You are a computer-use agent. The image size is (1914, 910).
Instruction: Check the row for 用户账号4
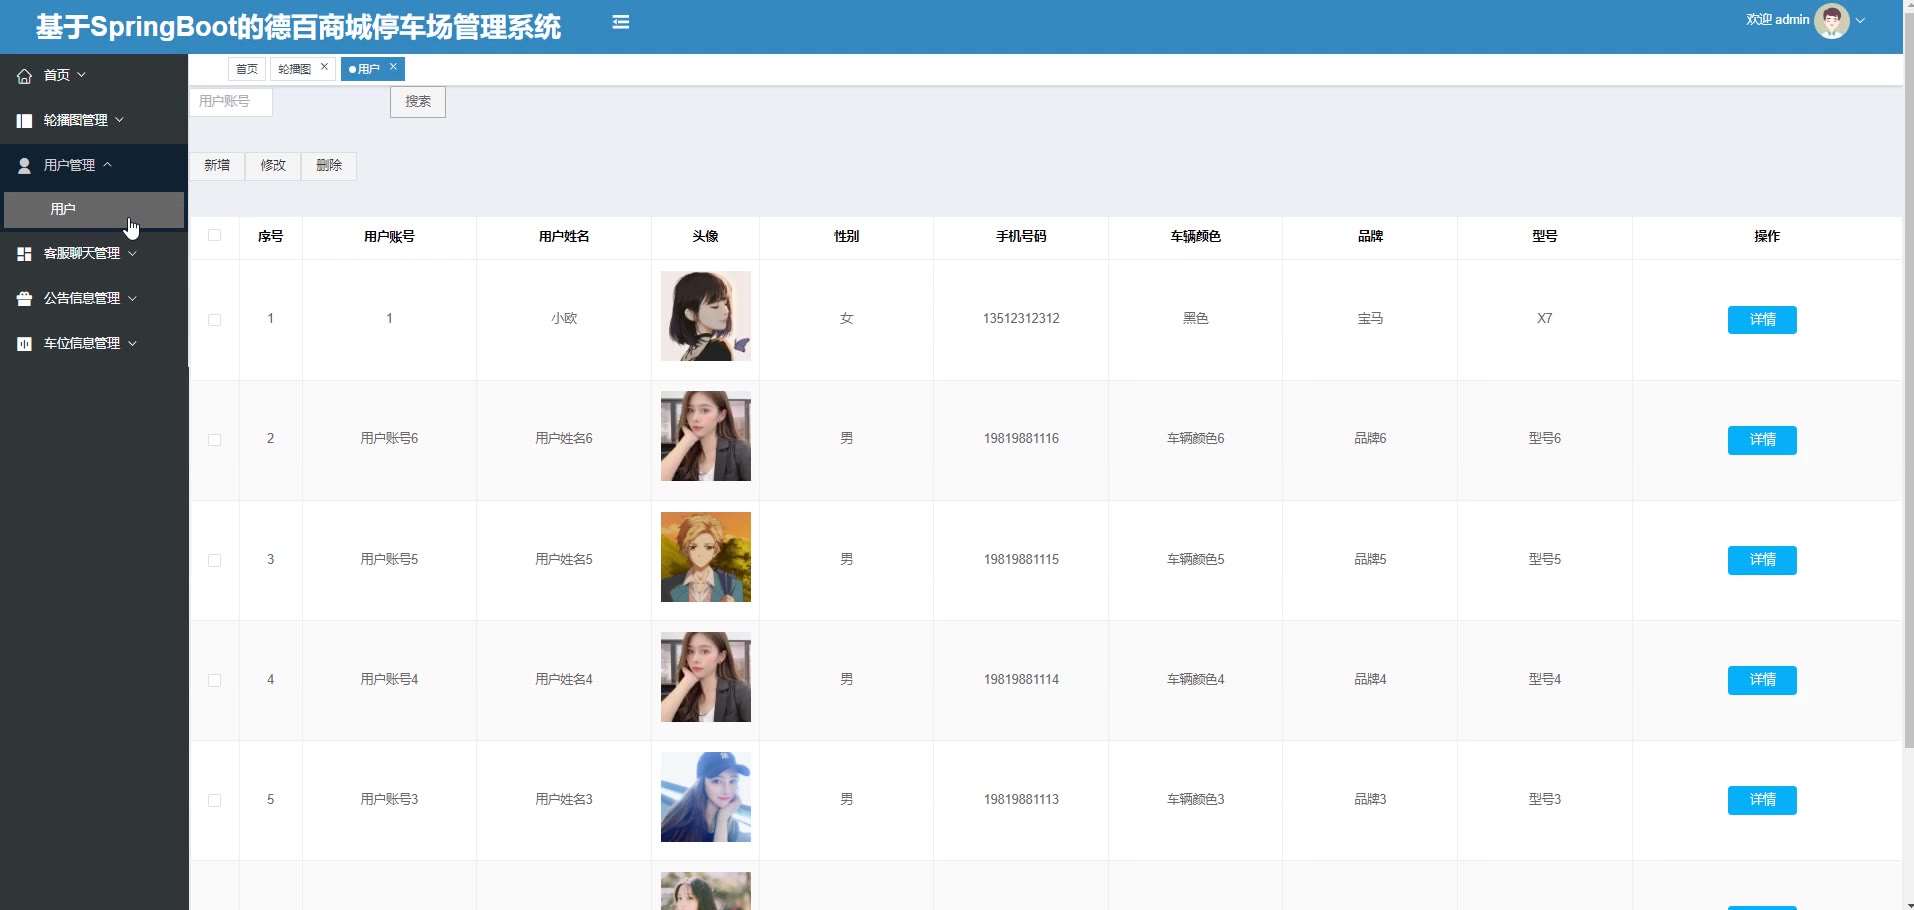pyautogui.click(x=214, y=680)
